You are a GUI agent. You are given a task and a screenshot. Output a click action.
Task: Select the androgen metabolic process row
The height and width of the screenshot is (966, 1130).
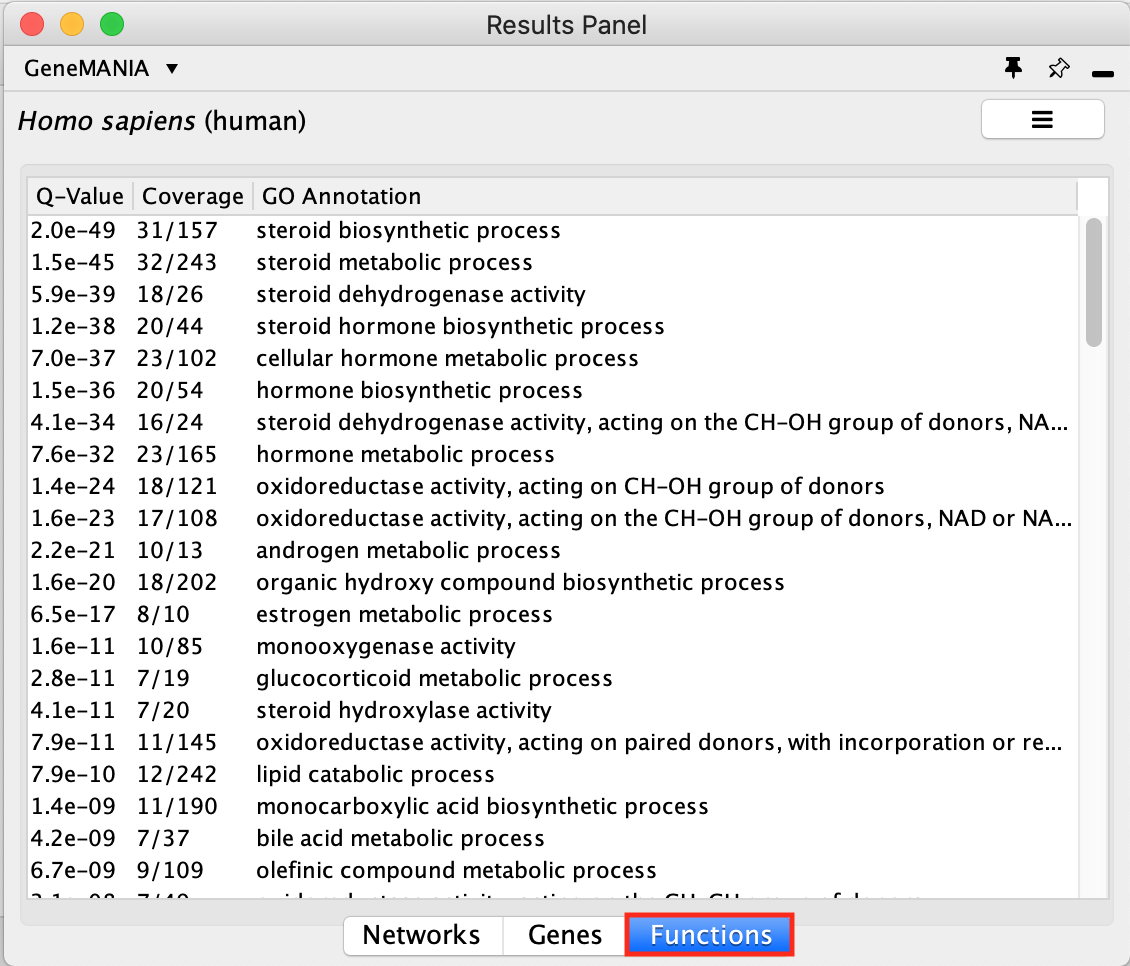click(408, 551)
